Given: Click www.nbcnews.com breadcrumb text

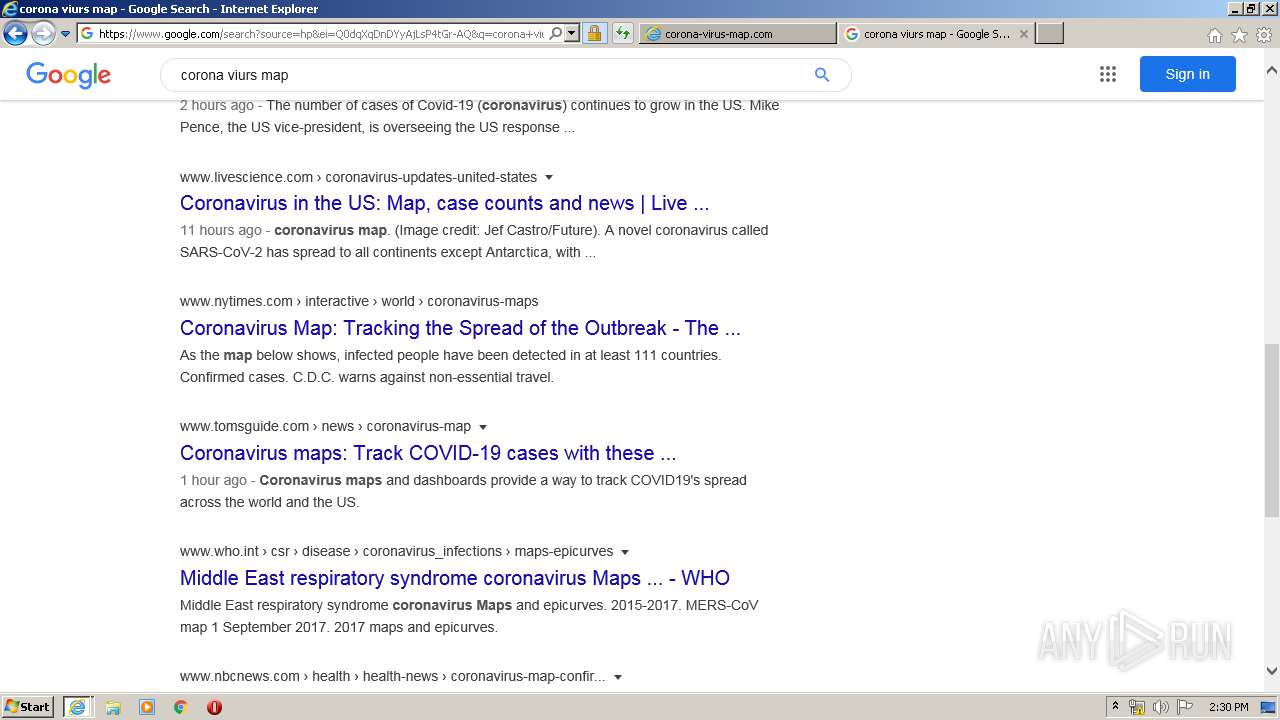Looking at the screenshot, I should 239,676.
